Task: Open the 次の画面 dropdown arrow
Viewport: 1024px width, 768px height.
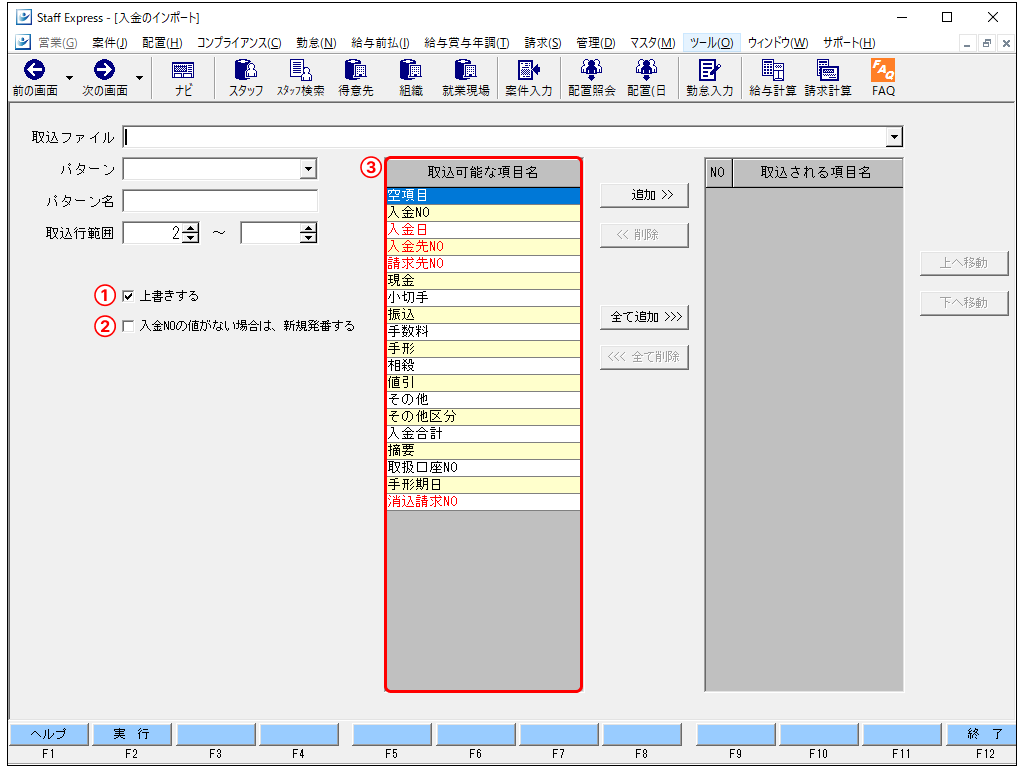Action: 139,76
